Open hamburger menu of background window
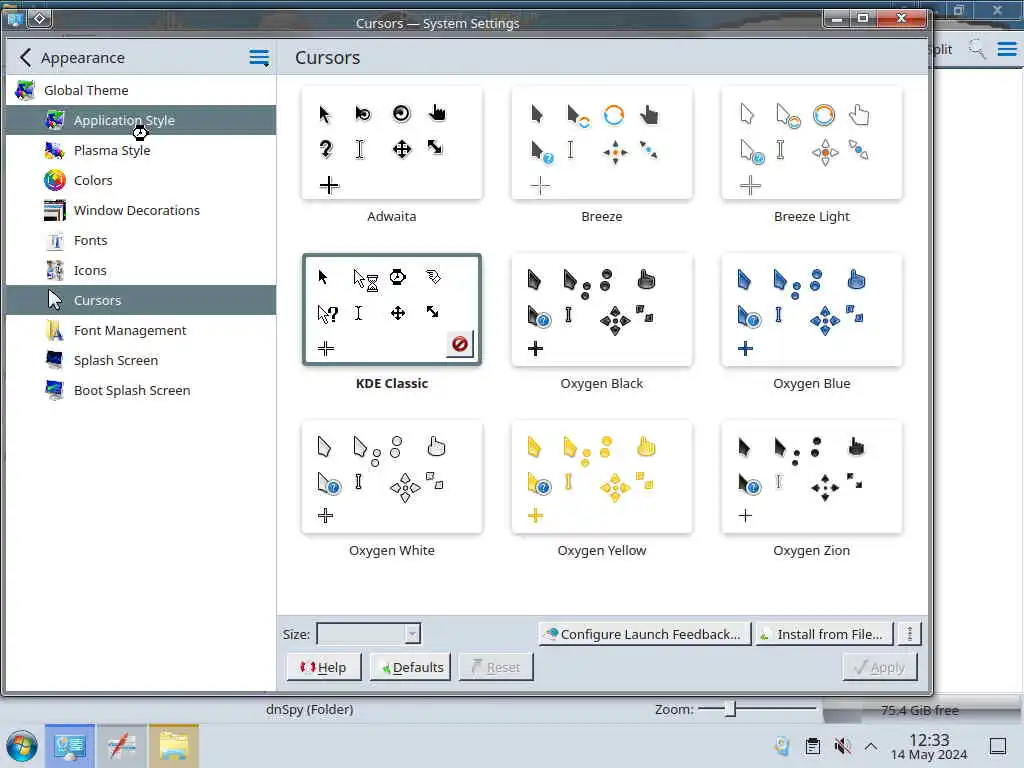1024x768 pixels. coord(1006,49)
